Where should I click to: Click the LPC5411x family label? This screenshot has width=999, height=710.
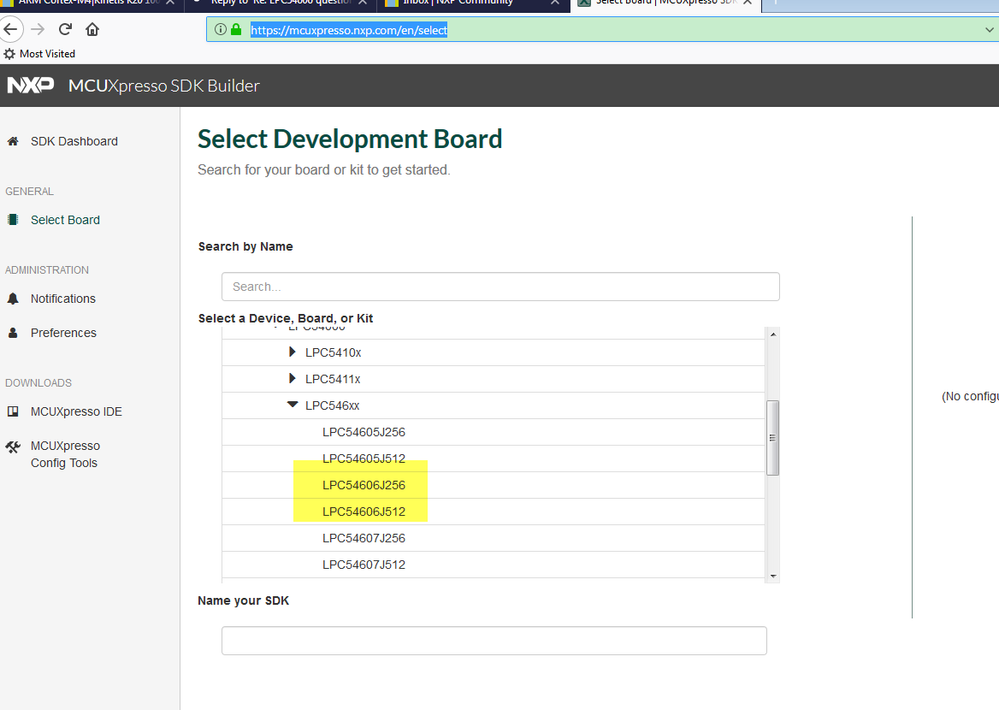point(333,379)
